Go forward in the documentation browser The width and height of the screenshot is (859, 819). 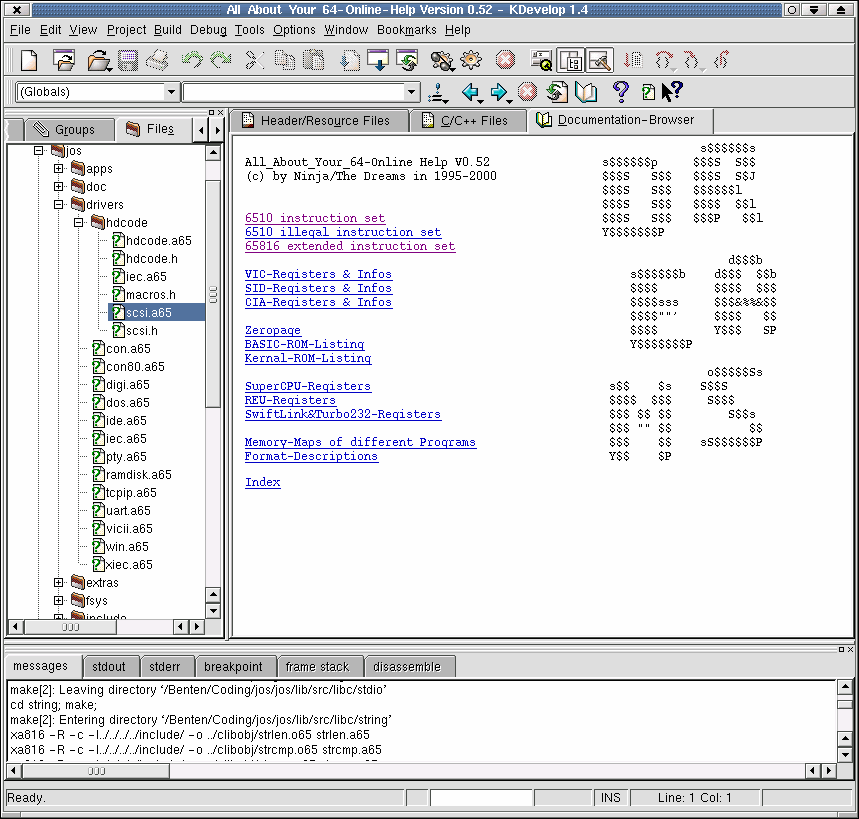(x=500, y=92)
